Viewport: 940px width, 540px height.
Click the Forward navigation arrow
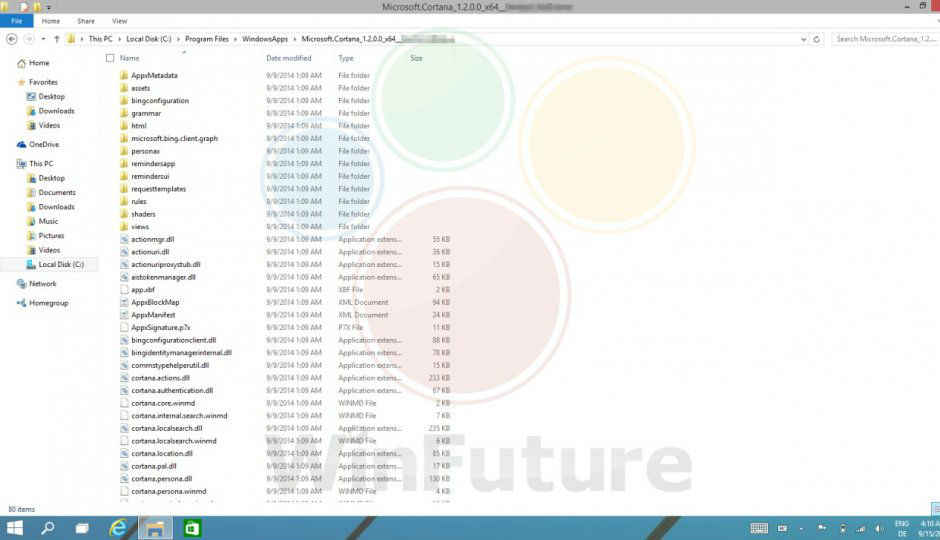(28, 39)
